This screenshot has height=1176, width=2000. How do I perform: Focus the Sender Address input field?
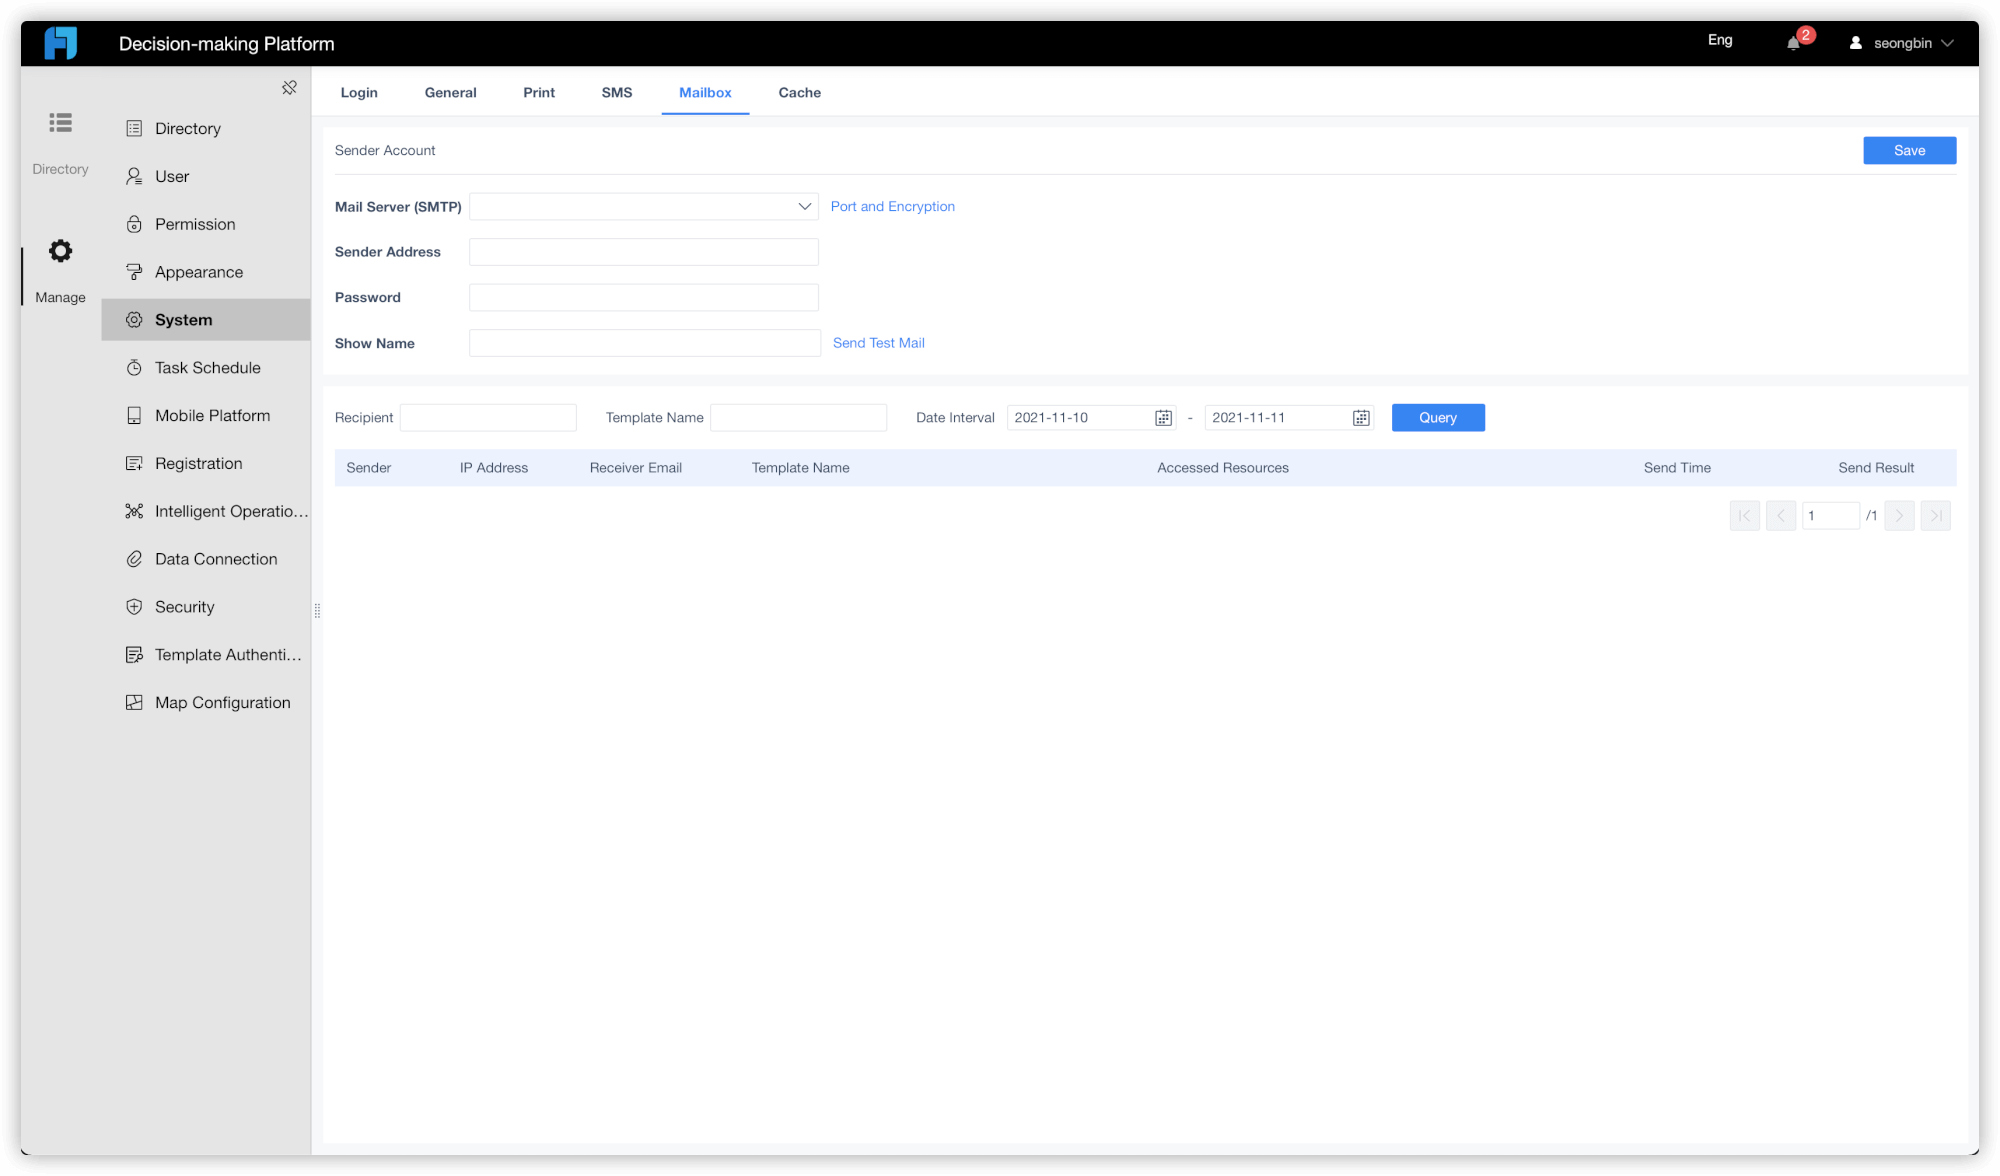point(644,252)
